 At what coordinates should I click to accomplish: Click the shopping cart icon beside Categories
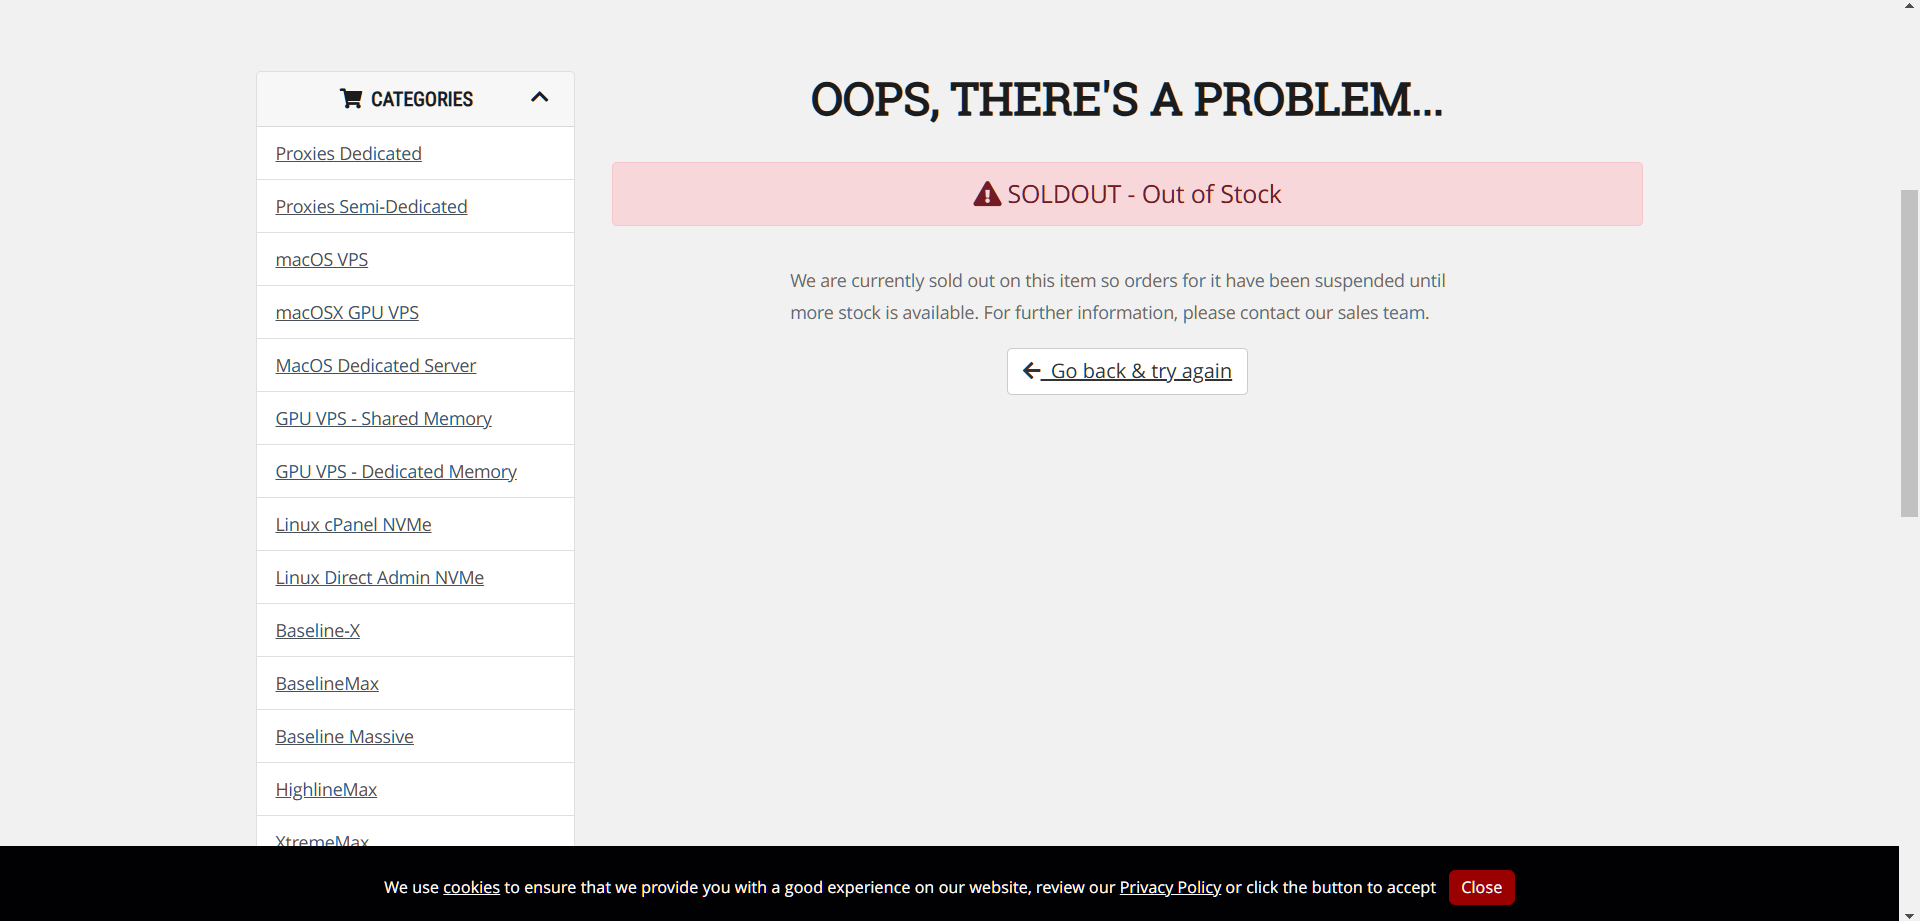click(x=351, y=98)
